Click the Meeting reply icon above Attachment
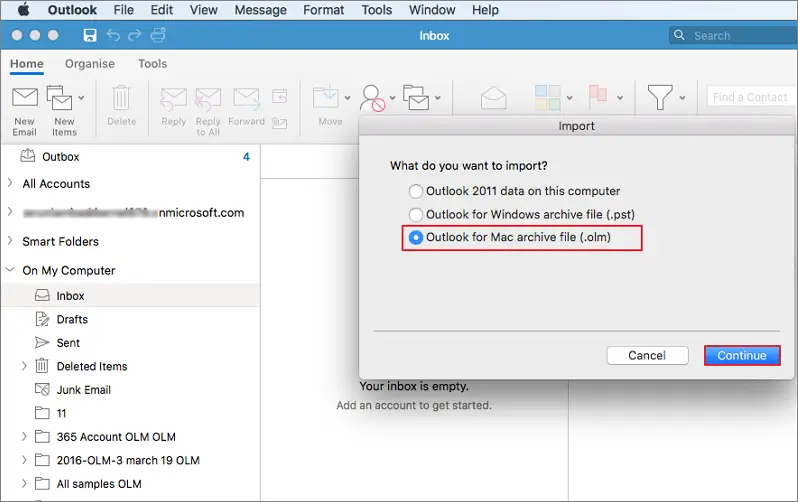 [279, 96]
